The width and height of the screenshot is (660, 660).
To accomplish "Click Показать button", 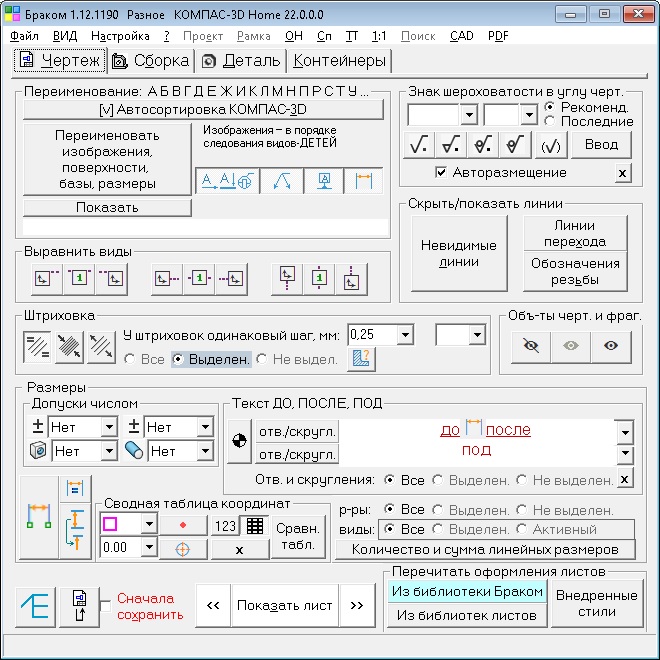I will click(107, 208).
